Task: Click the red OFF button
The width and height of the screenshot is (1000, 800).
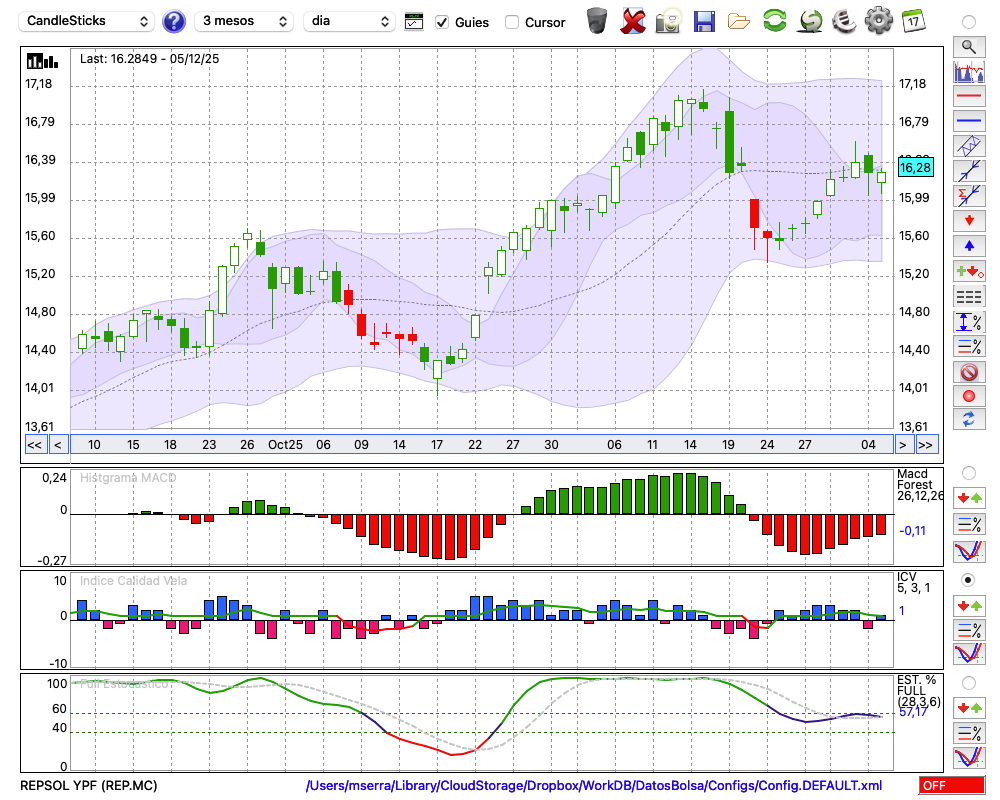Action: (952, 785)
